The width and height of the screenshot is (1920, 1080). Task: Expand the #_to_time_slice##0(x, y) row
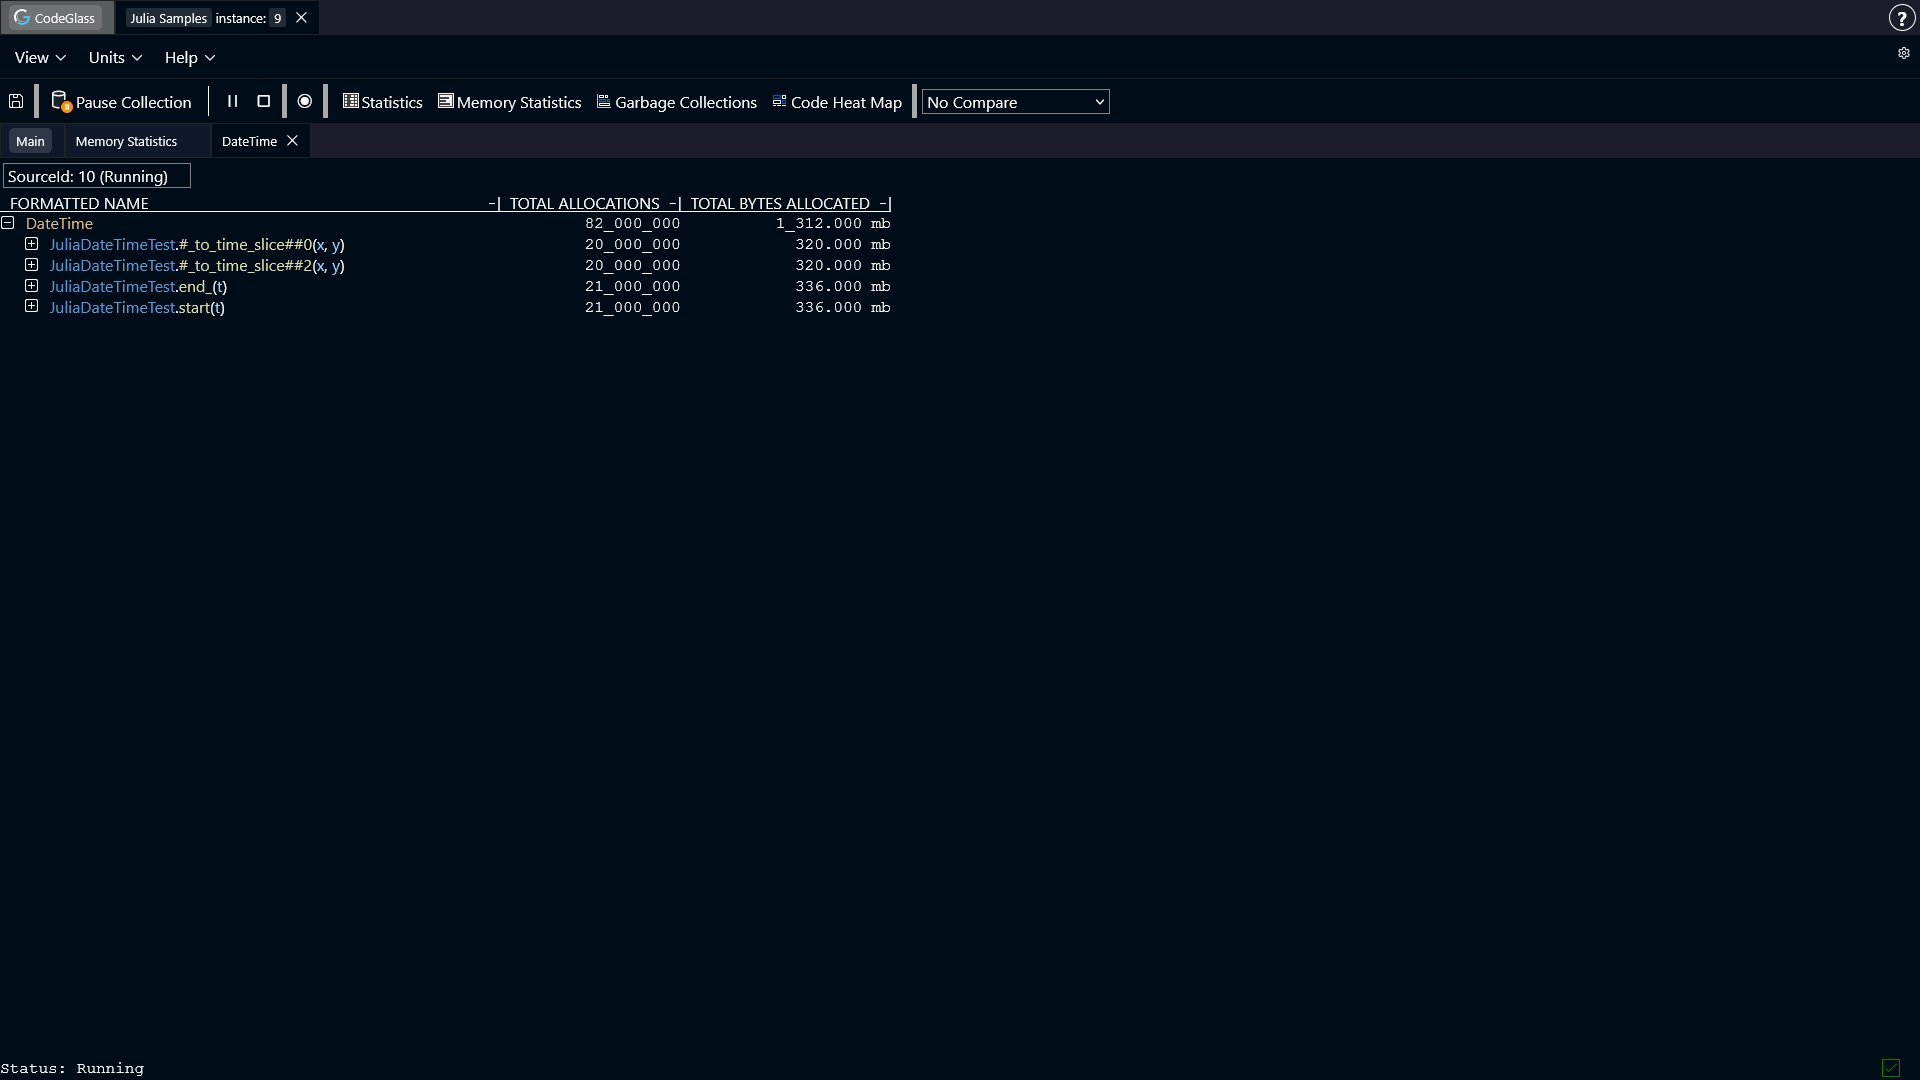coord(32,244)
